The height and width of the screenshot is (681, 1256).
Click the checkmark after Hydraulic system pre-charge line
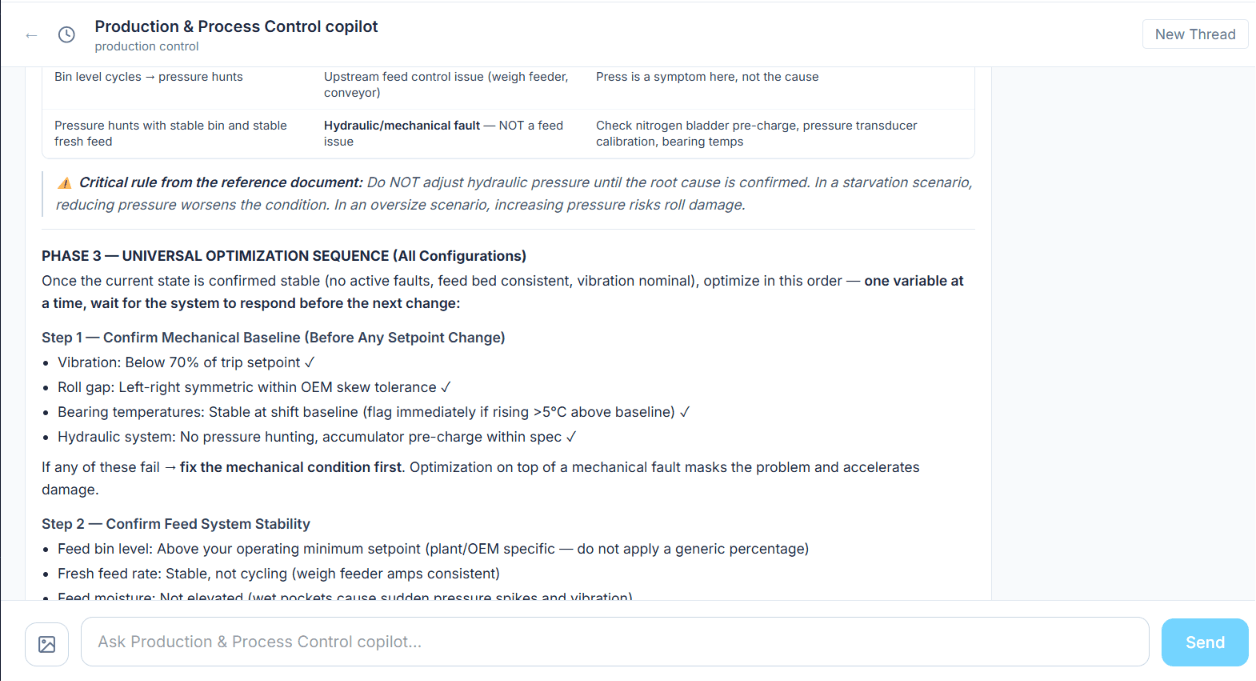pos(571,437)
